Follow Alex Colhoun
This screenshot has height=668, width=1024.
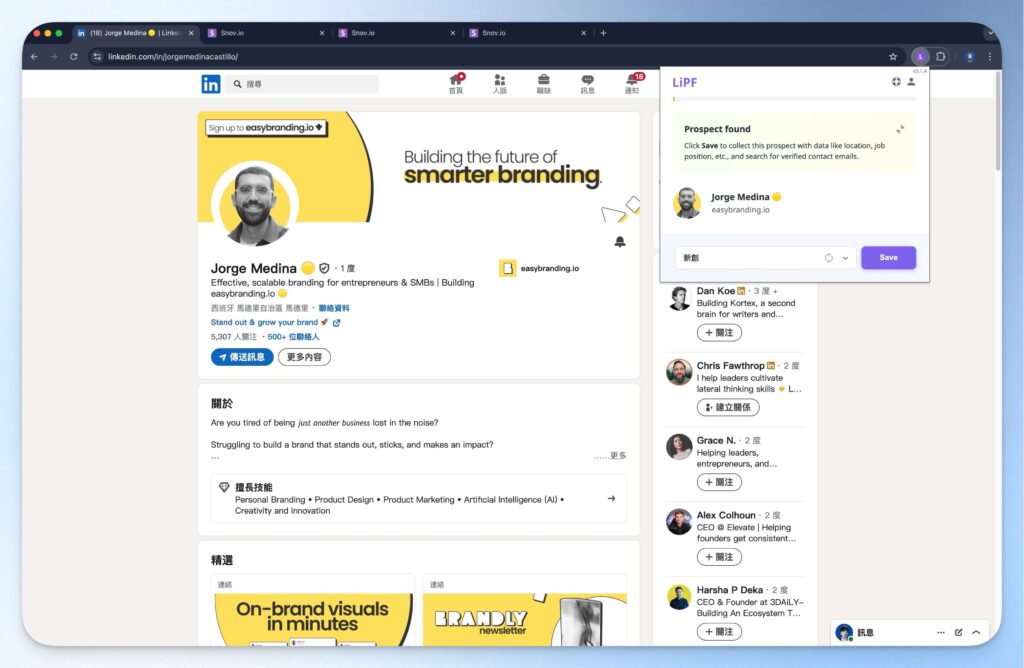point(719,557)
